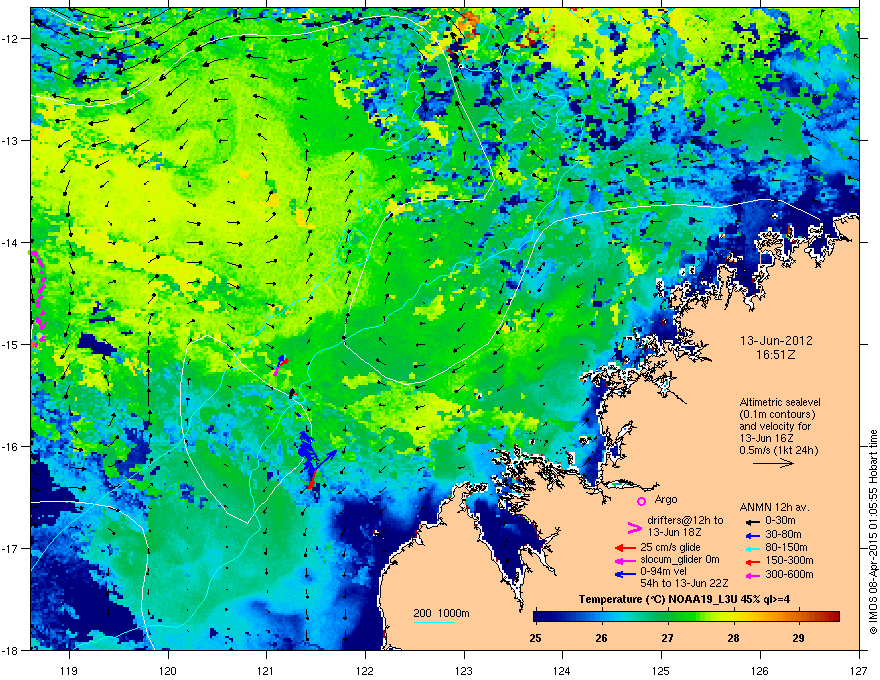Click the 54h to 13-Jun 22Z text
The height and width of the screenshot is (680, 880).
pos(684,583)
